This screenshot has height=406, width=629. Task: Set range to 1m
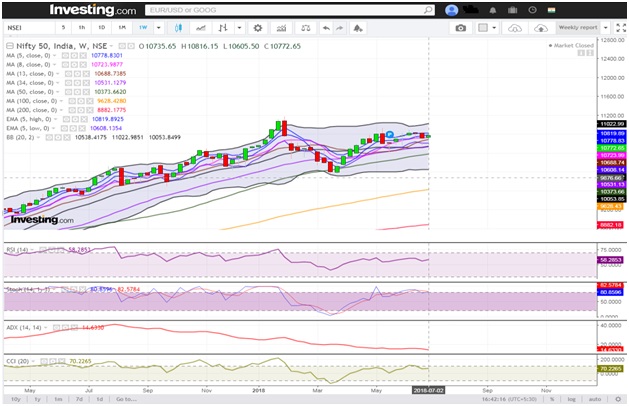(x=58, y=399)
